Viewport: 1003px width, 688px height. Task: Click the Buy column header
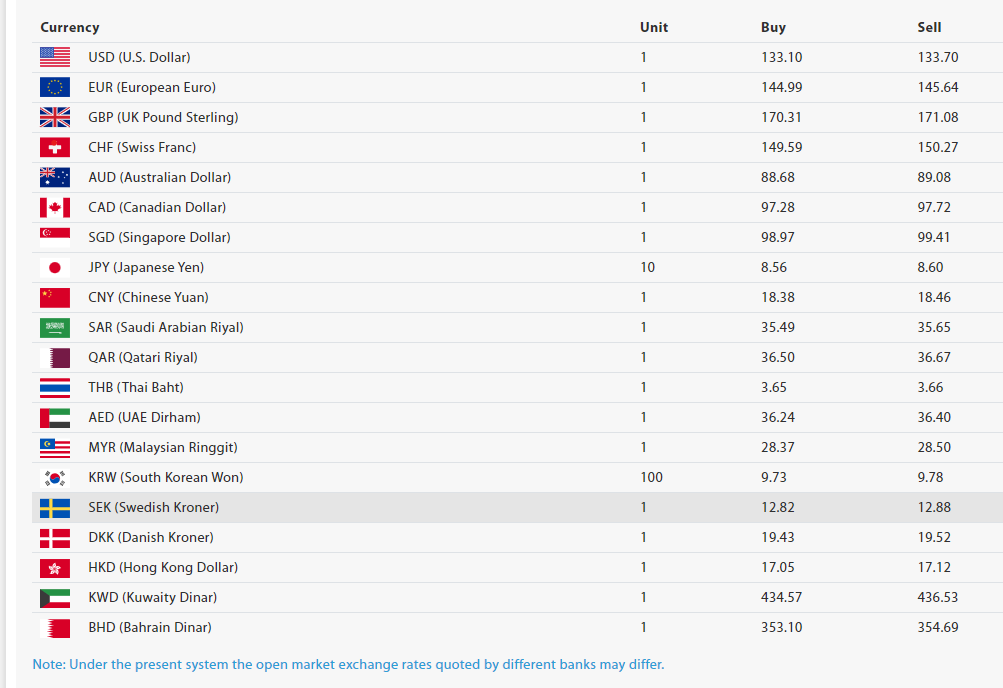click(773, 27)
